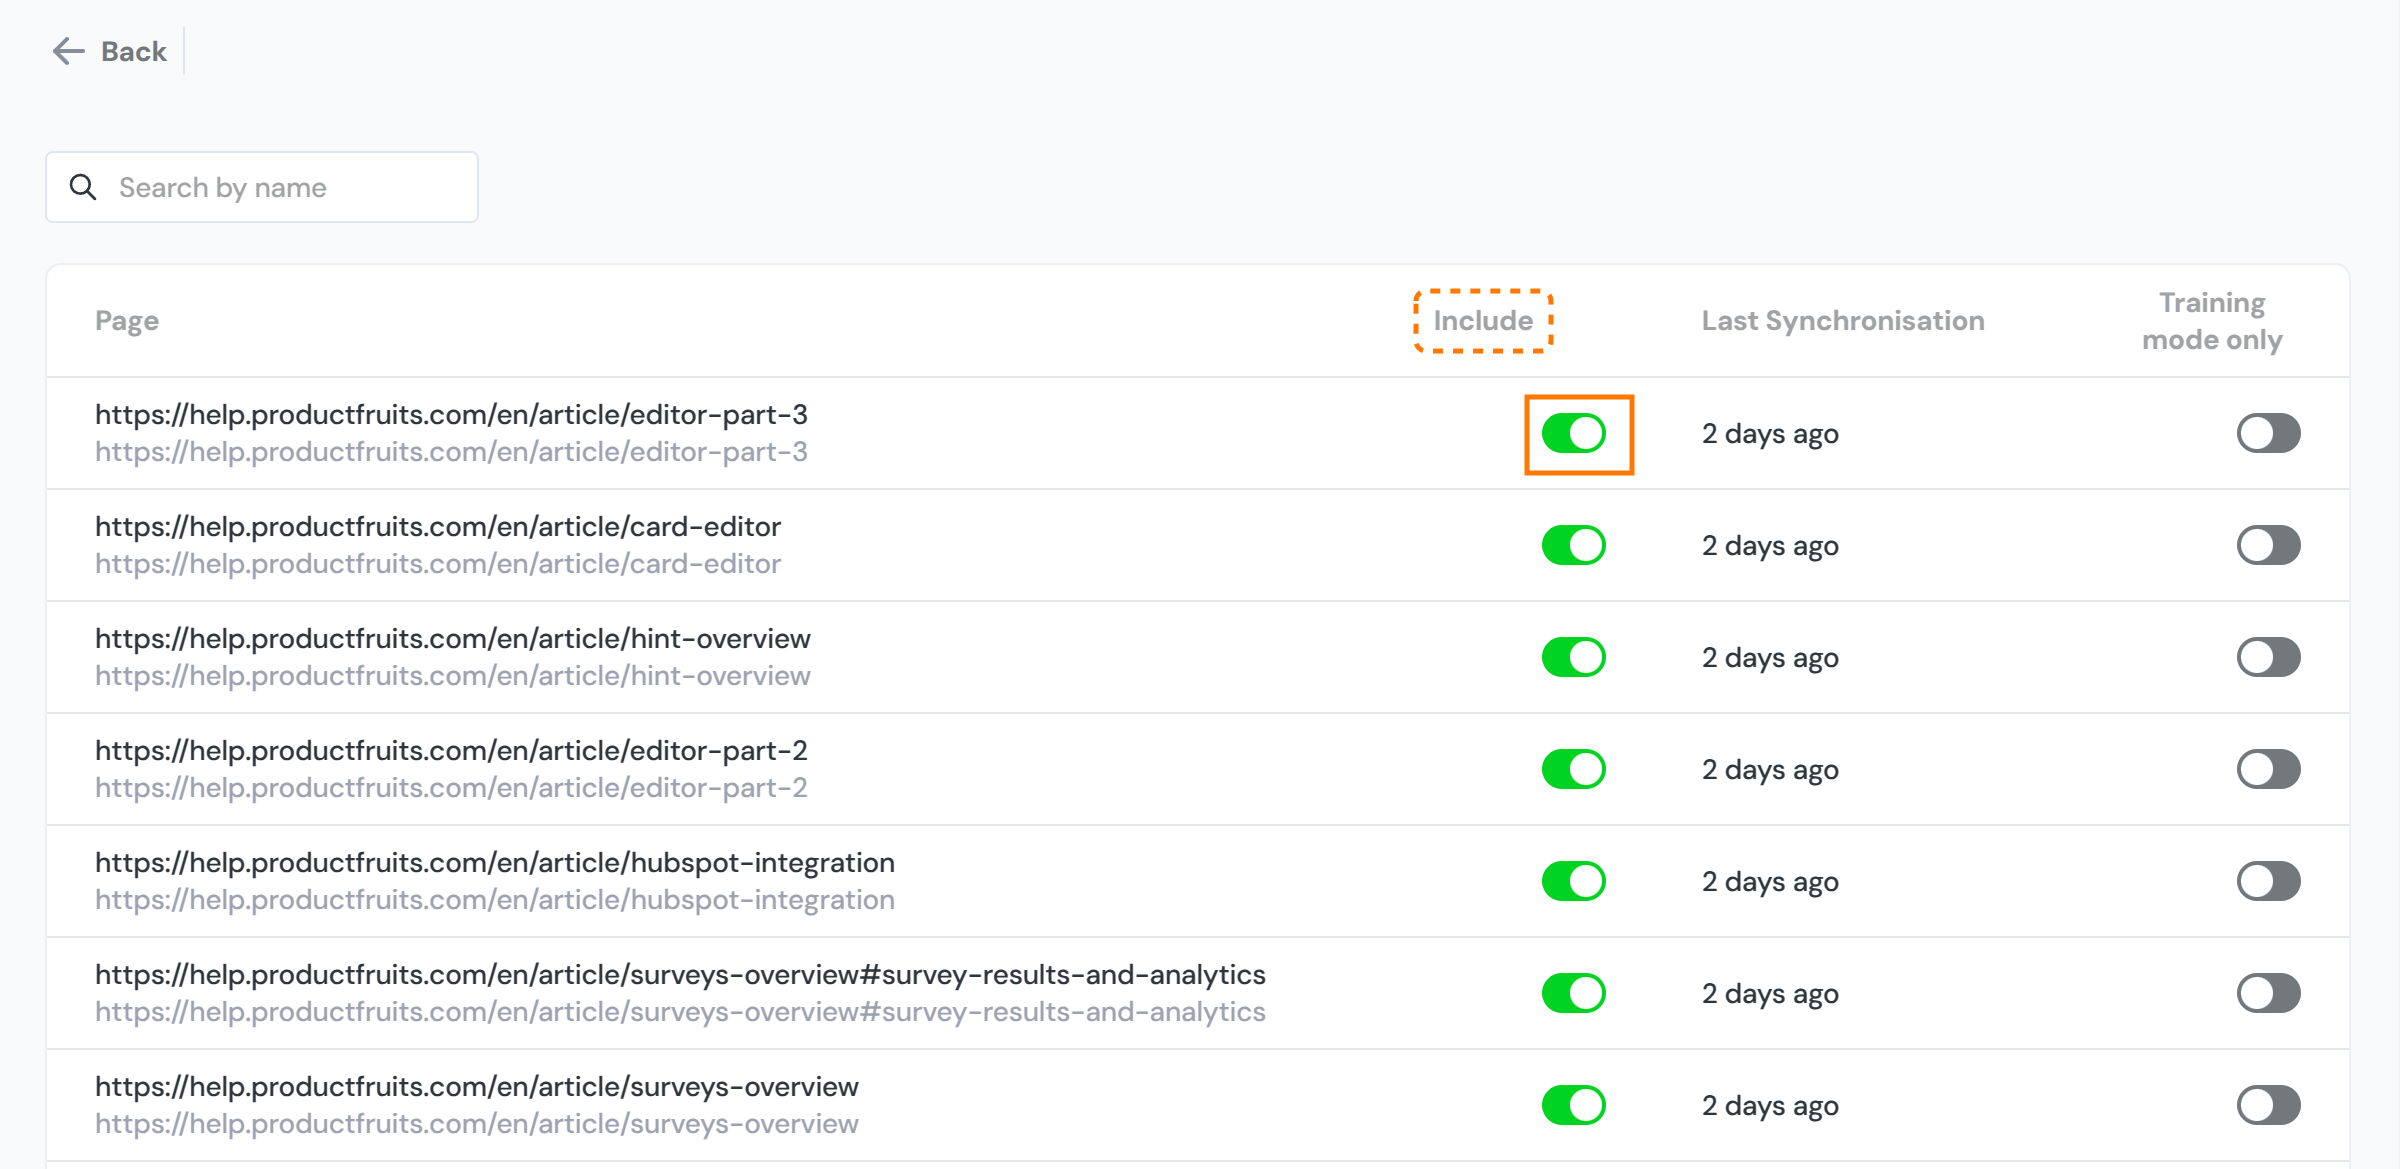Image resolution: width=2400 pixels, height=1169 pixels.
Task: Click the Search by name field
Action: tap(290, 187)
